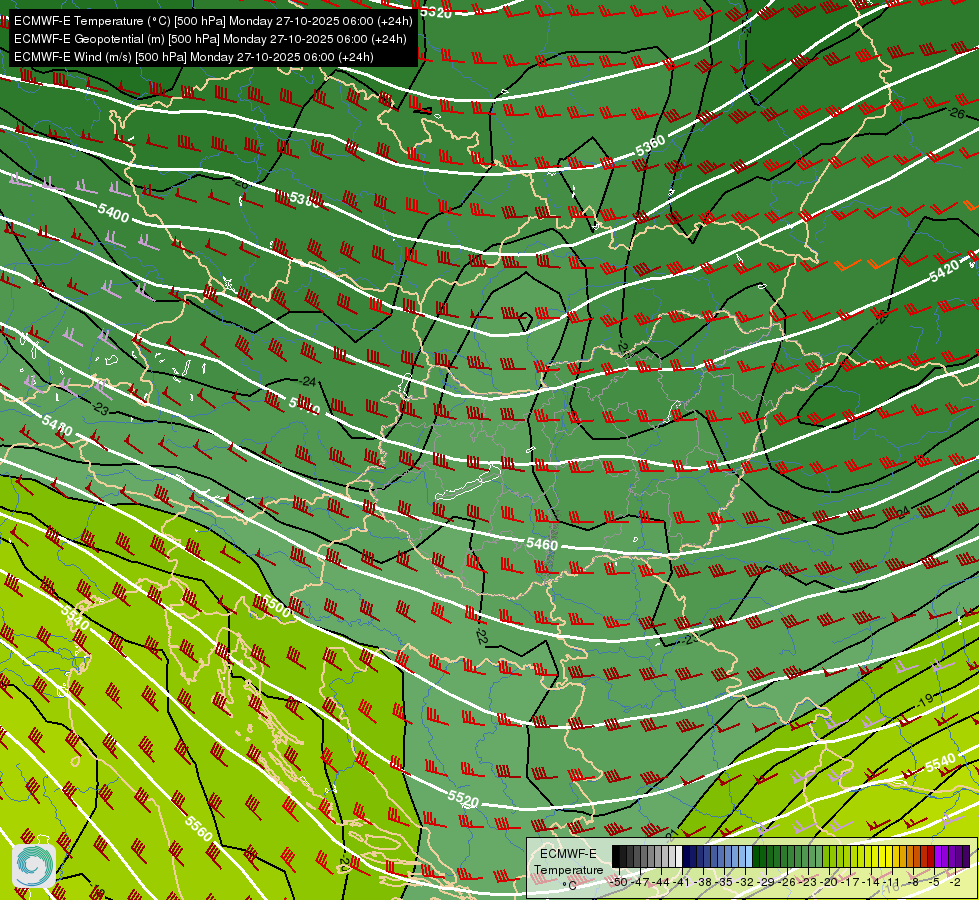The image size is (979, 900).
Task: Click the 5480 geopotential contour label
Action: (x=57, y=426)
